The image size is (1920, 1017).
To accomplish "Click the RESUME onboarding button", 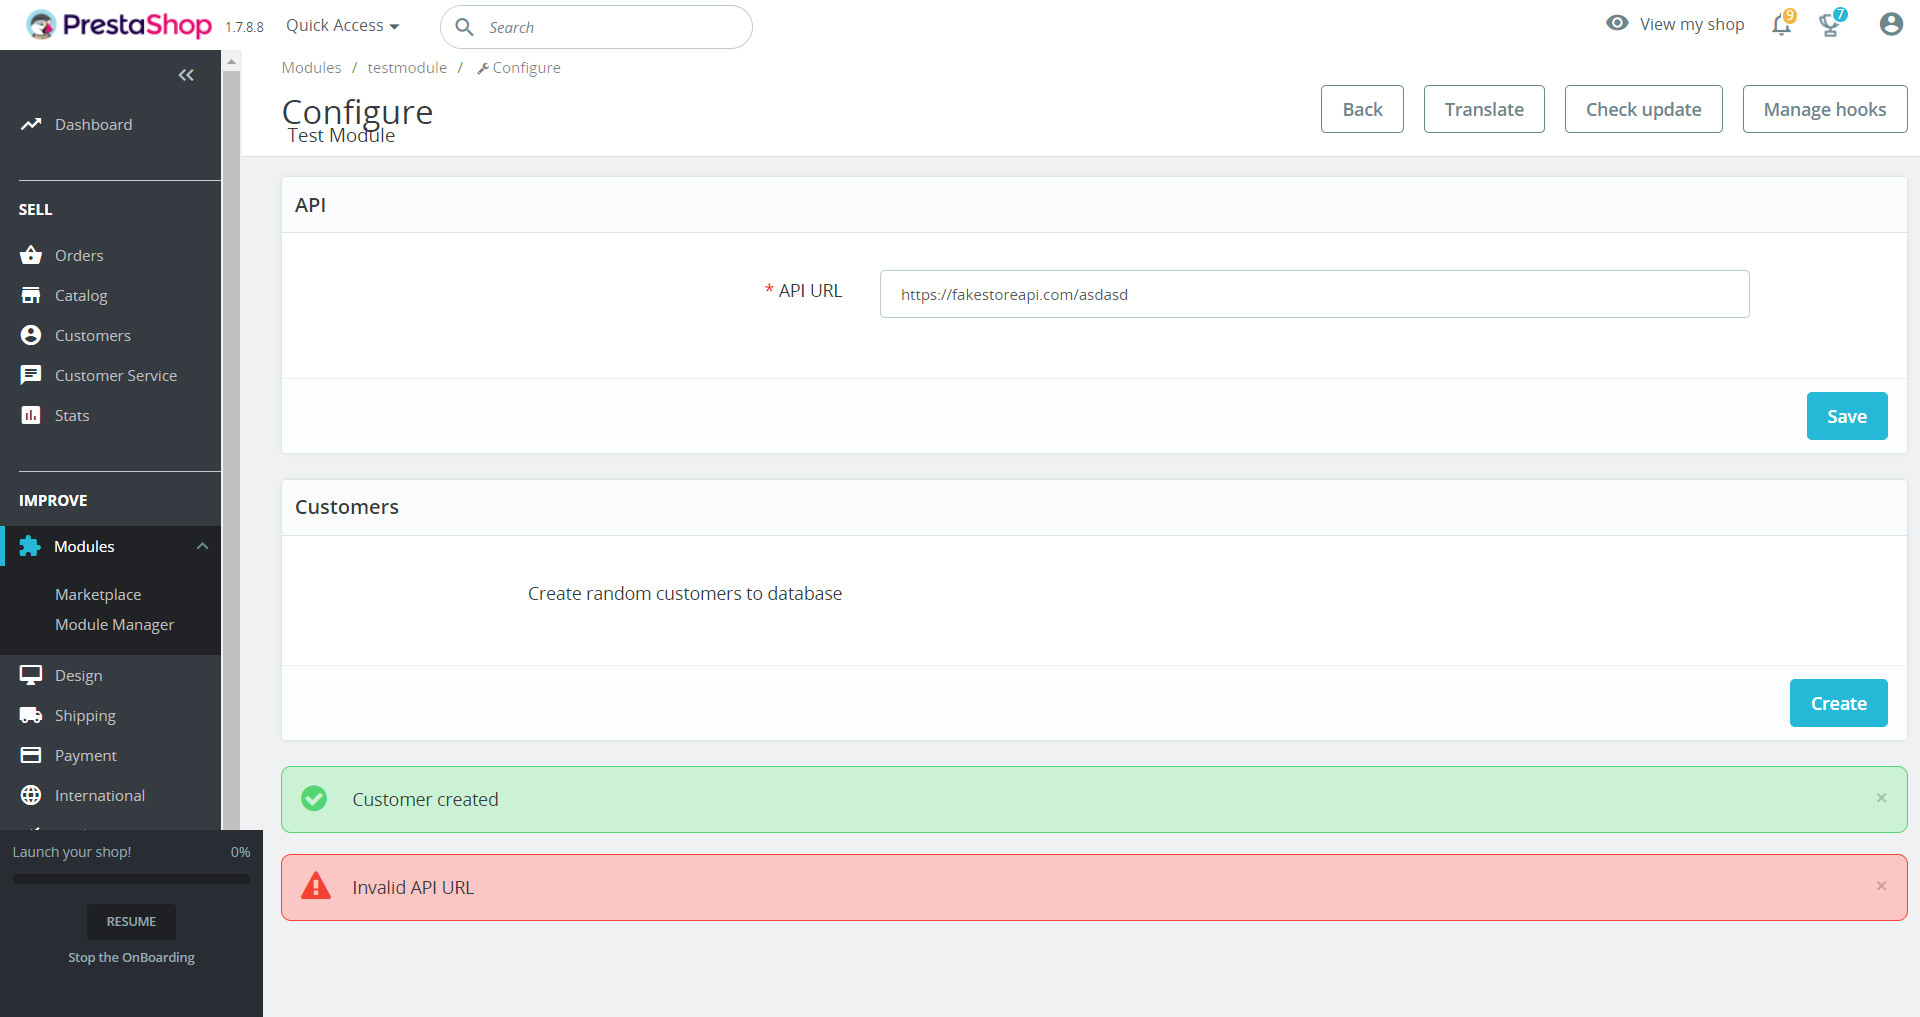I will (x=131, y=922).
